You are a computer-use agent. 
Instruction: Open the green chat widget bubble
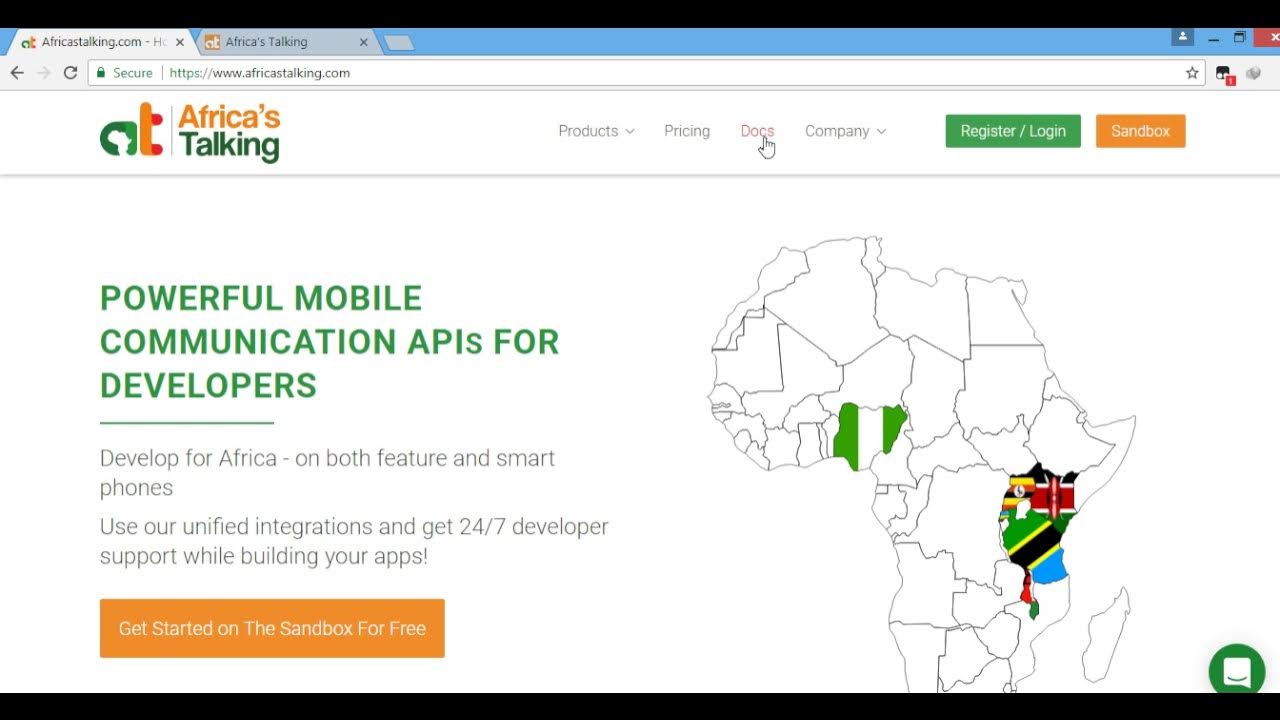click(1237, 670)
